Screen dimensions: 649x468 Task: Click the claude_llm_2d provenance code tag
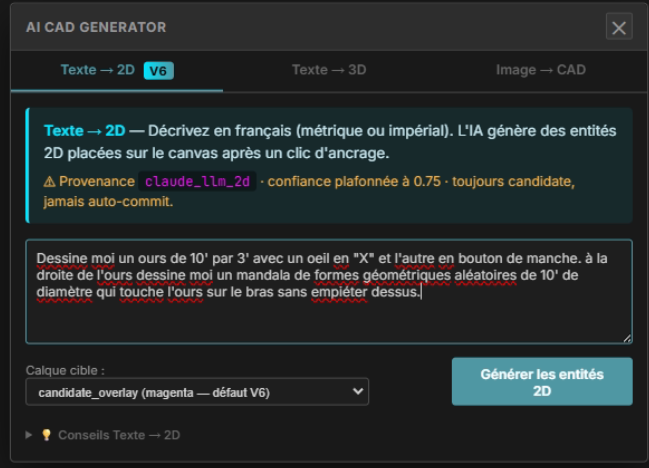pos(199,181)
